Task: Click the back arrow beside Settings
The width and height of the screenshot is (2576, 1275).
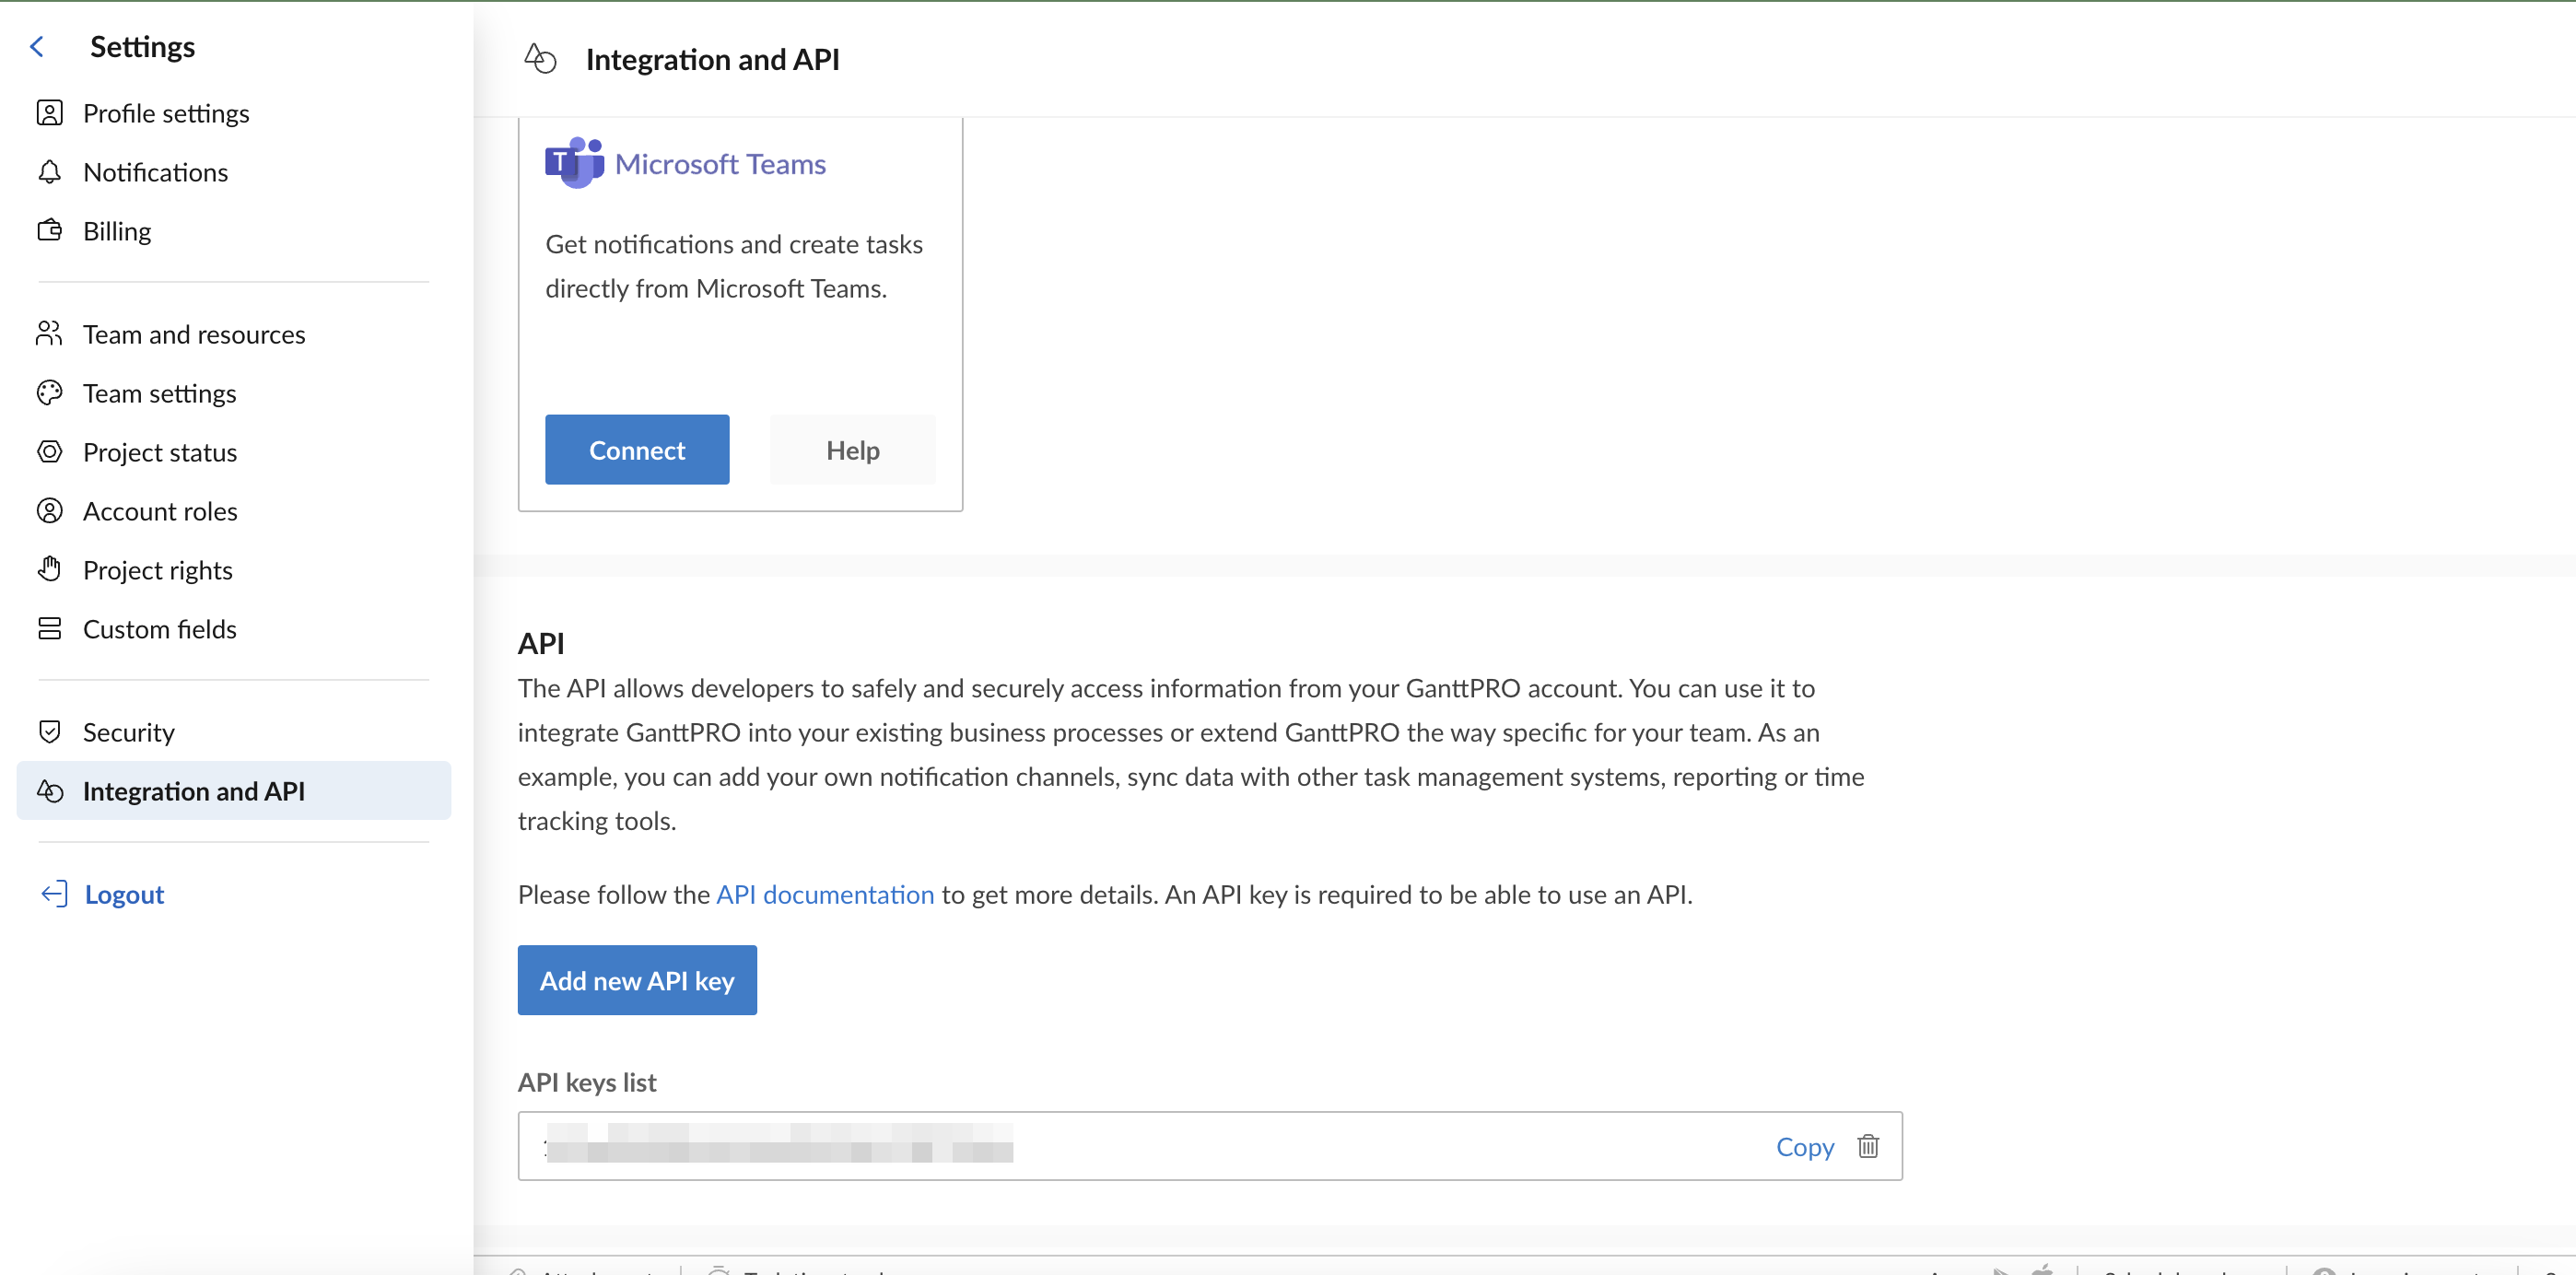Action: click(x=37, y=47)
